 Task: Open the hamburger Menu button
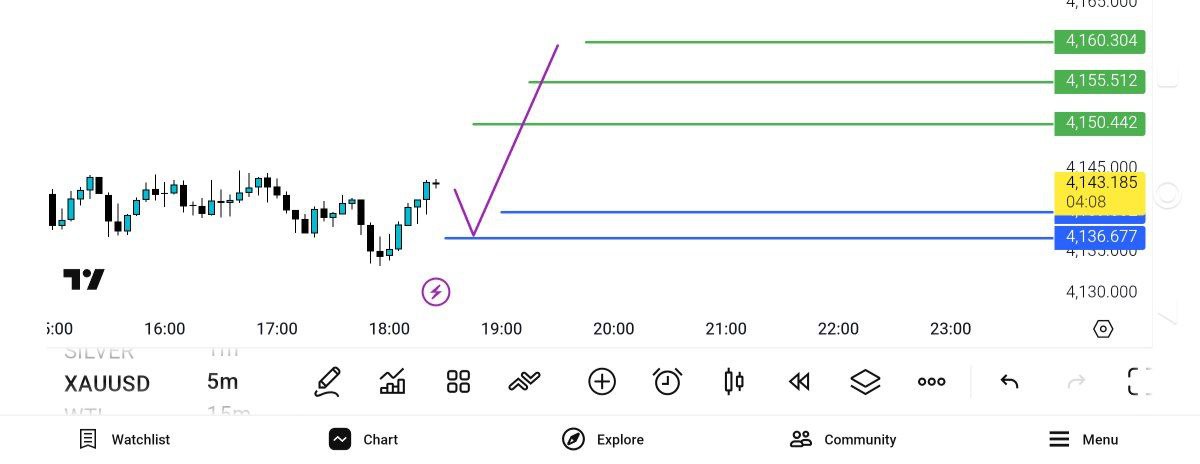[x=1083, y=439]
